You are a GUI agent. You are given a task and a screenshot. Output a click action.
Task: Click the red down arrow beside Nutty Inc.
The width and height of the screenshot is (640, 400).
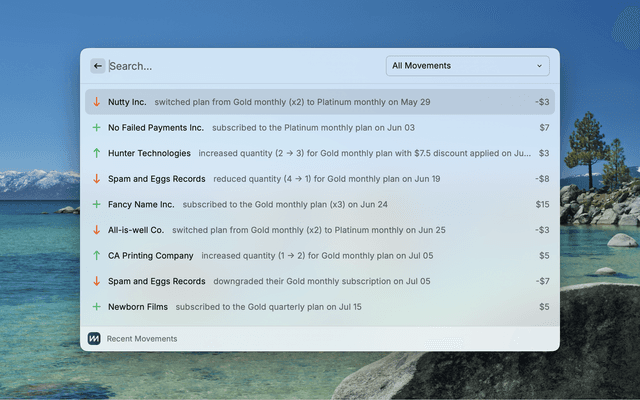pyautogui.click(x=97, y=102)
